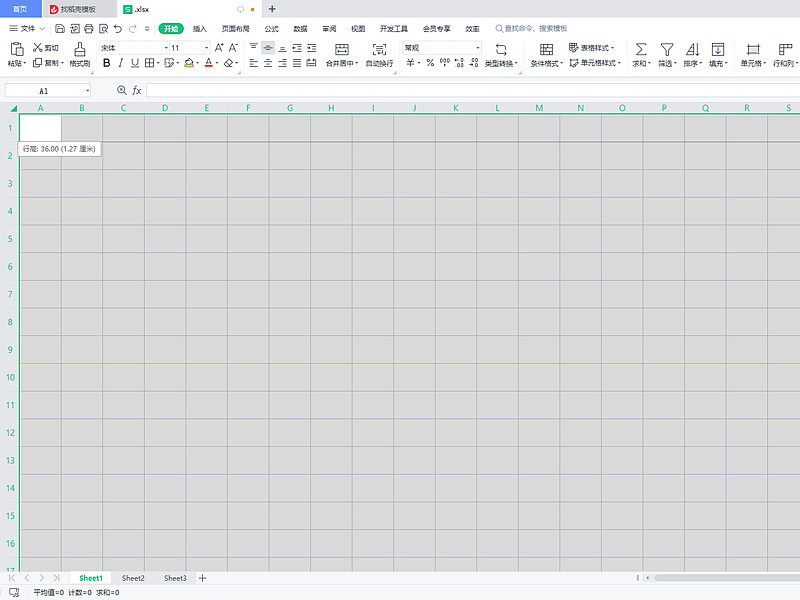
Task: Toggle horizontal center alignment
Action: click(x=268, y=63)
